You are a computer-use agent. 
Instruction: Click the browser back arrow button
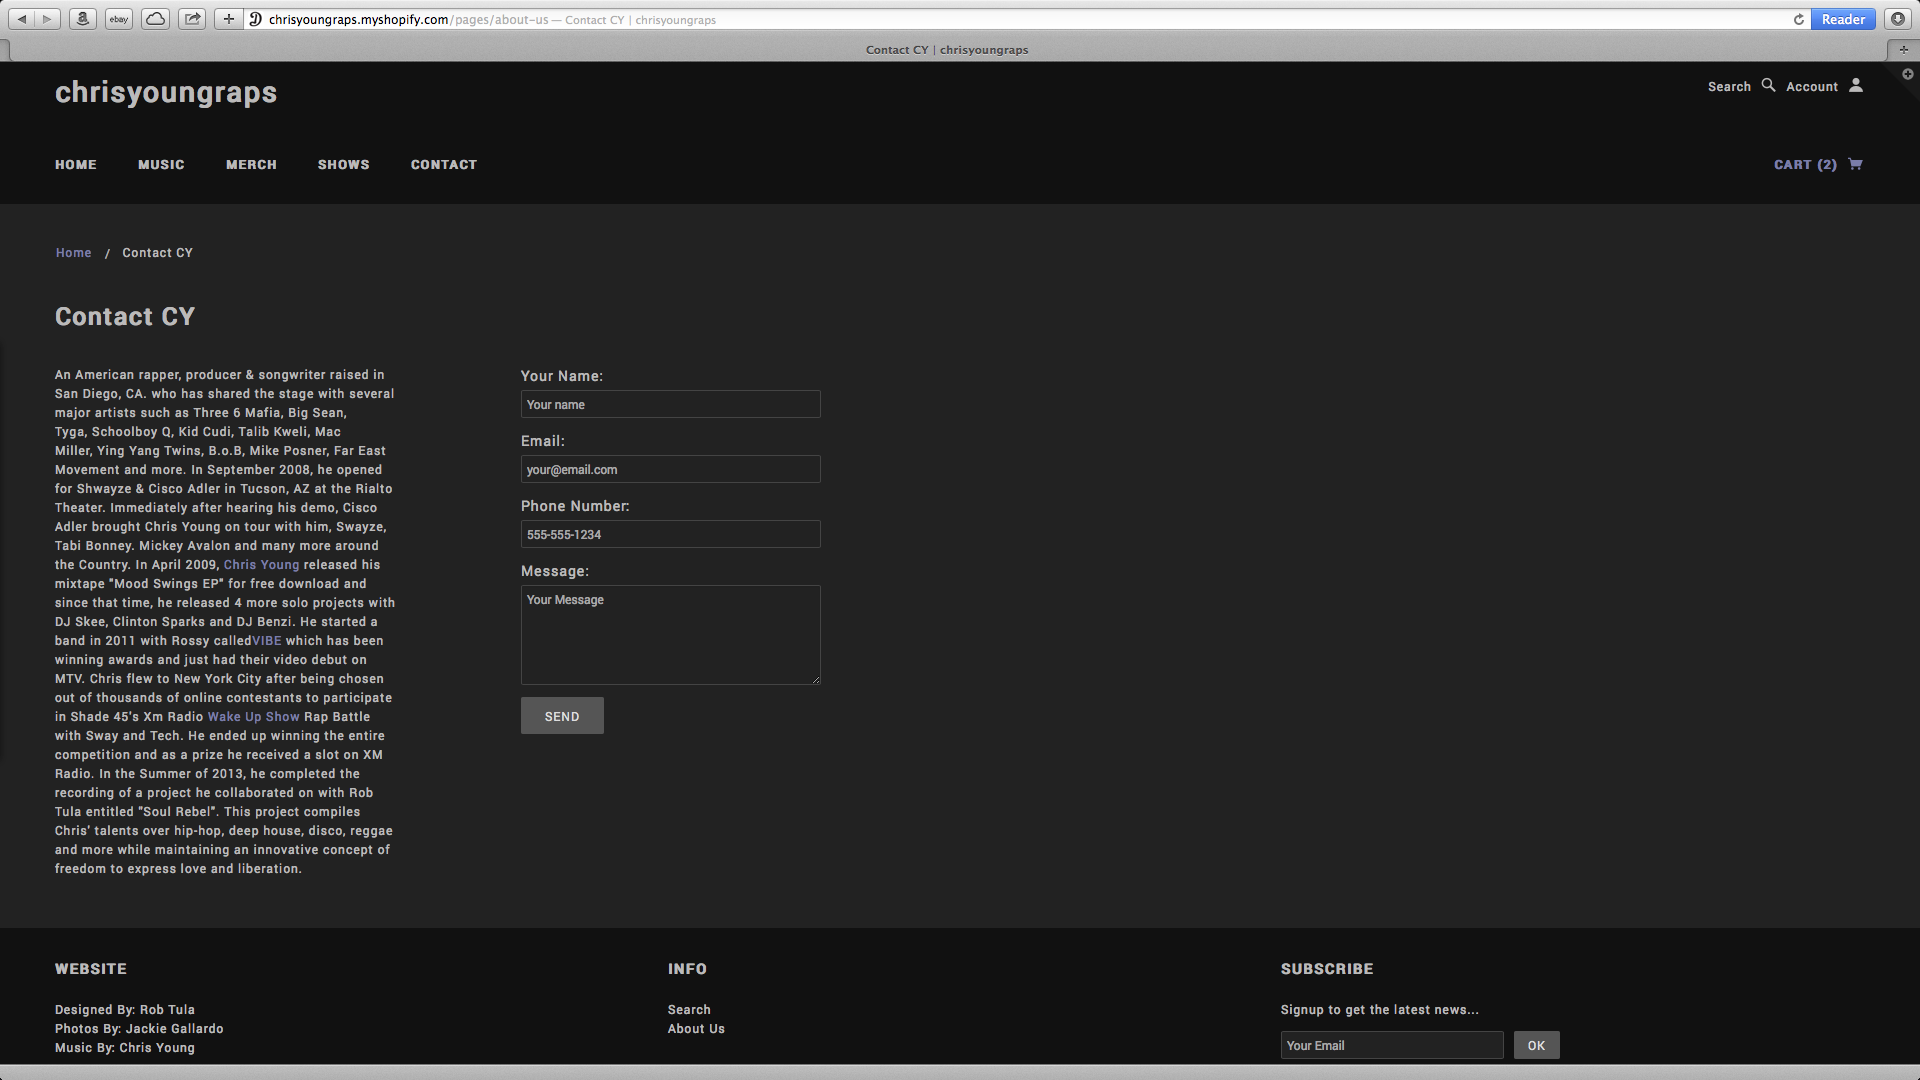pos(22,19)
